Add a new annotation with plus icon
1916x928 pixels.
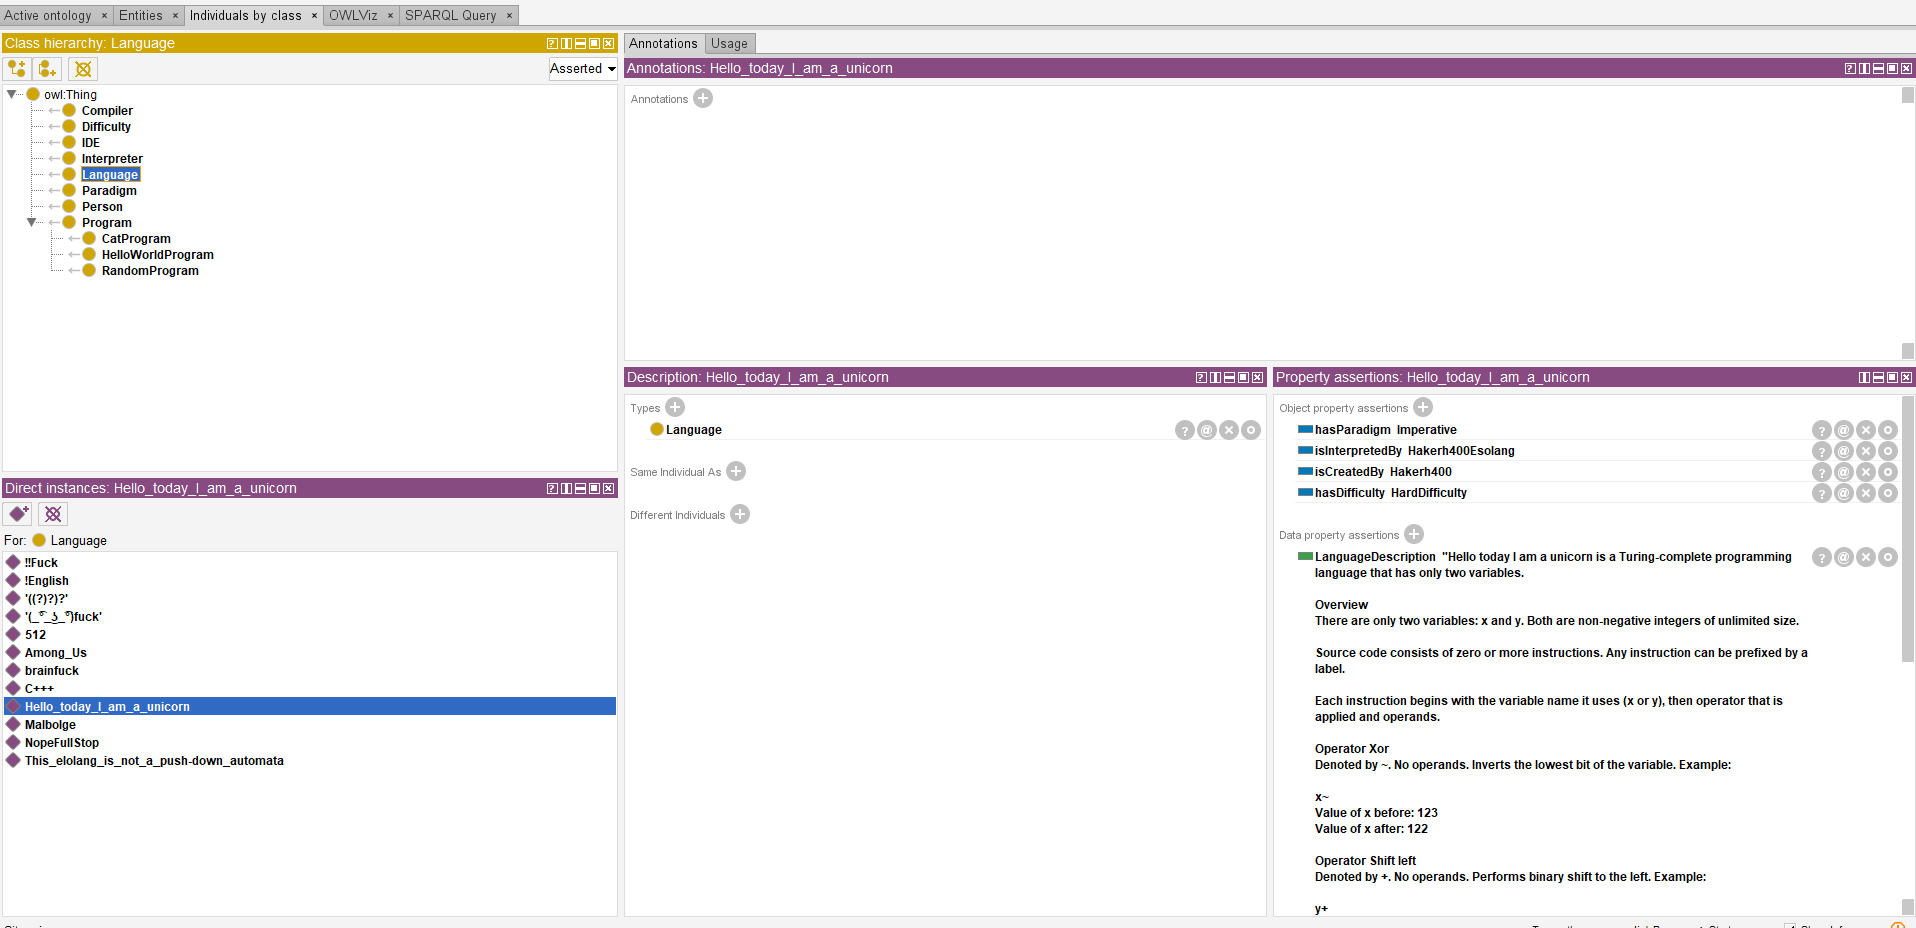(x=703, y=98)
